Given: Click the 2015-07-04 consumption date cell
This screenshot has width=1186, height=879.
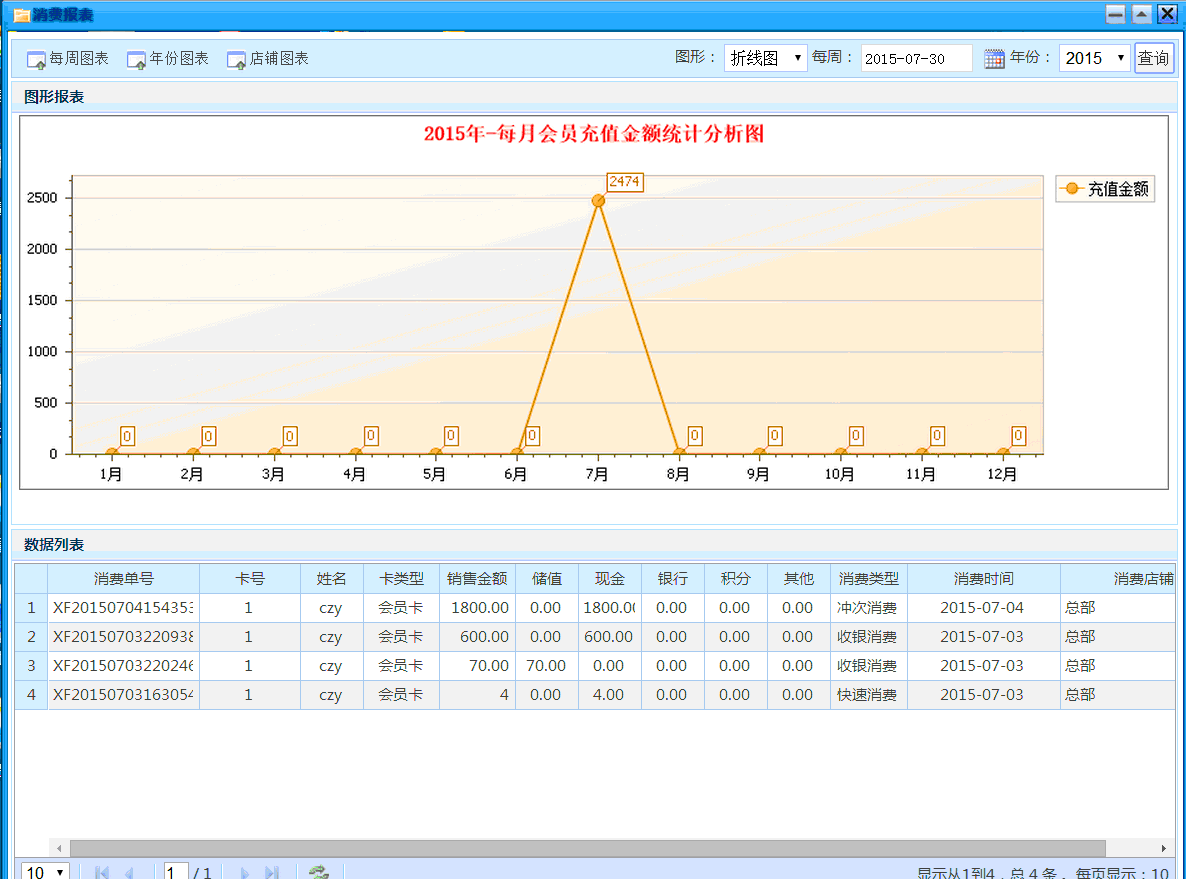Looking at the screenshot, I should pyautogui.click(x=983, y=608).
